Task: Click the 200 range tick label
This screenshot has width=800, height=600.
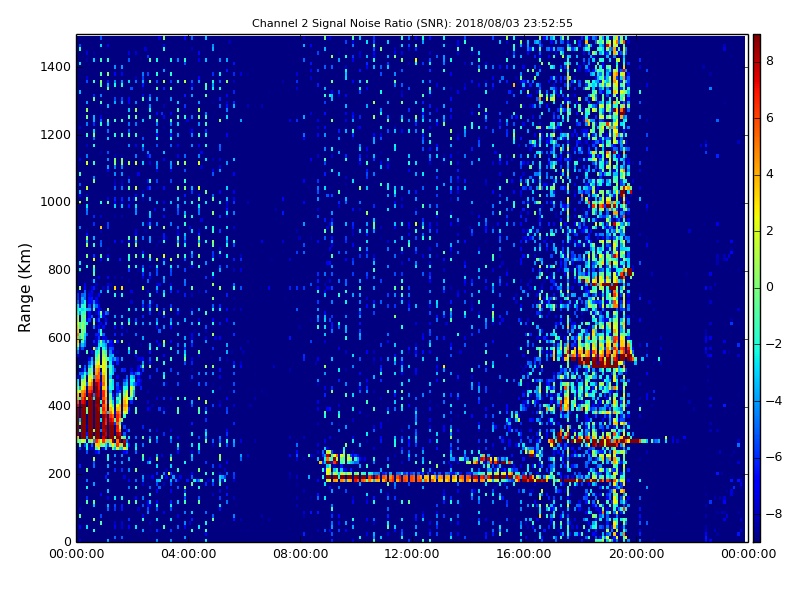Action: coord(59,473)
